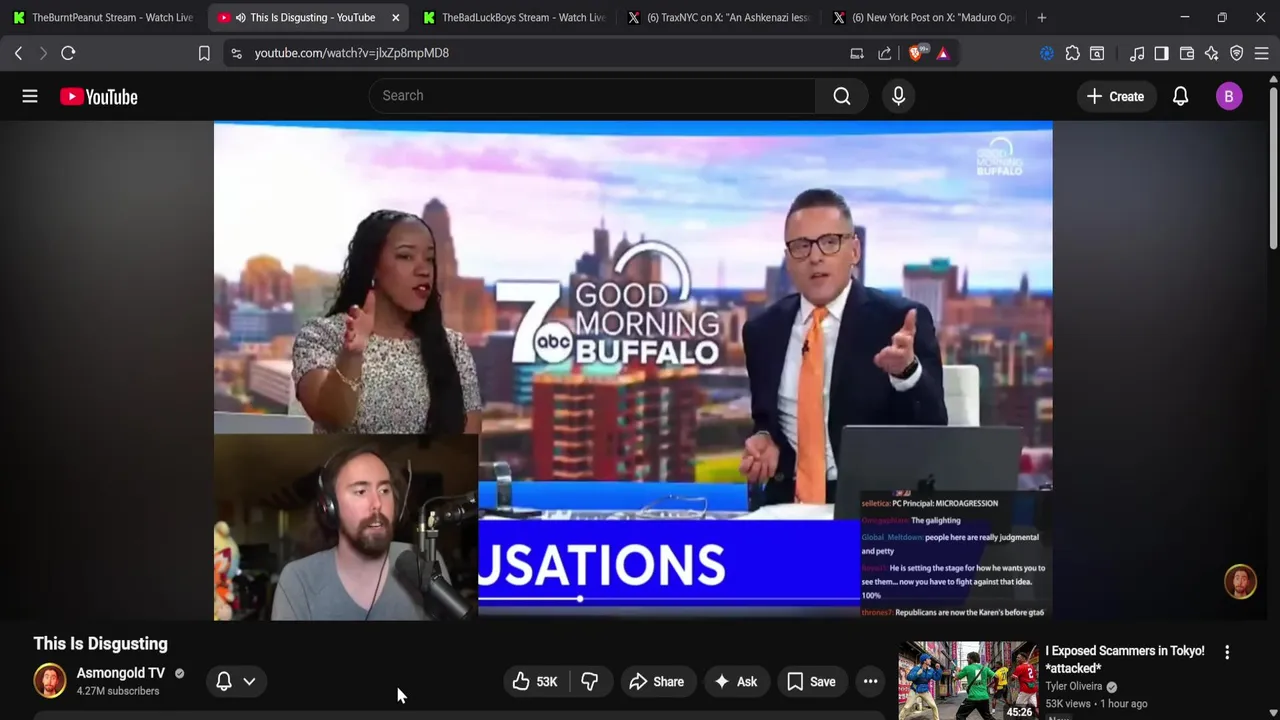The height and width of the screenshot is (720, 1280).
Task: Open the Brave Rewards triangle icon
Action: point(943,53)
